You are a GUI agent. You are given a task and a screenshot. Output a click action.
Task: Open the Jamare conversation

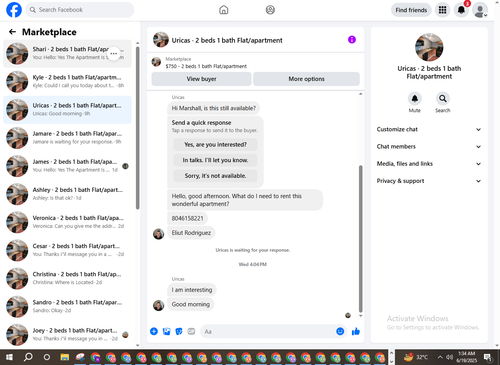(67, 138)
